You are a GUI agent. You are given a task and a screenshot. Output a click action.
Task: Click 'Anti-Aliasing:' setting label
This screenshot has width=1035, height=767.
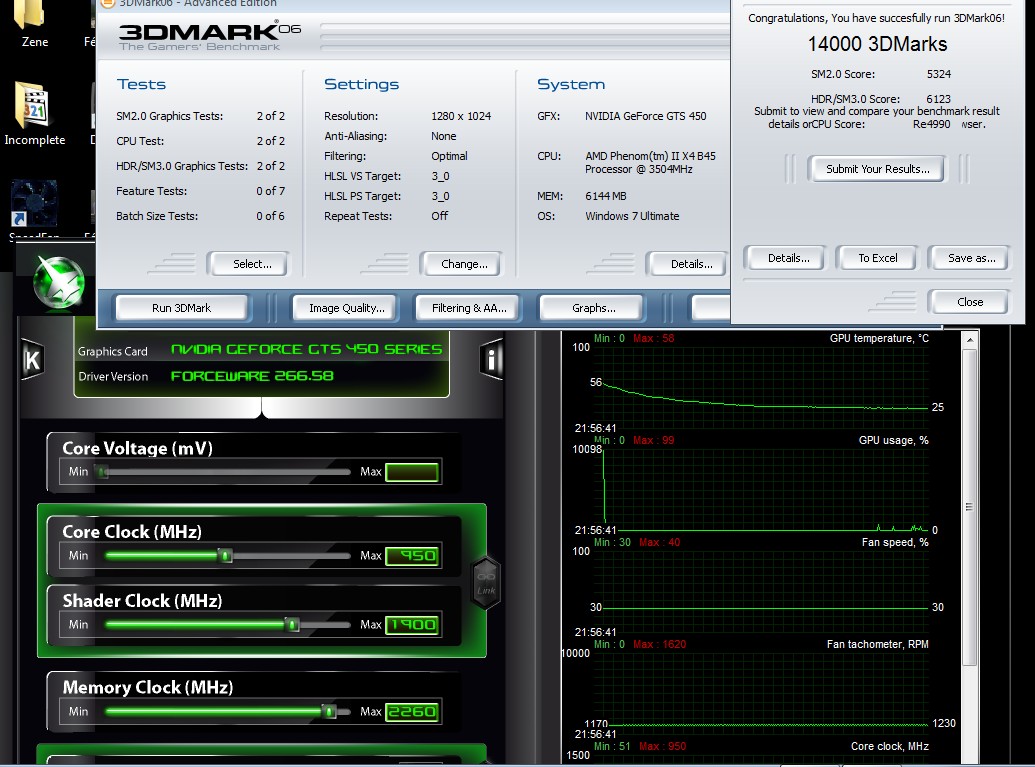click(x=355, y=136)
